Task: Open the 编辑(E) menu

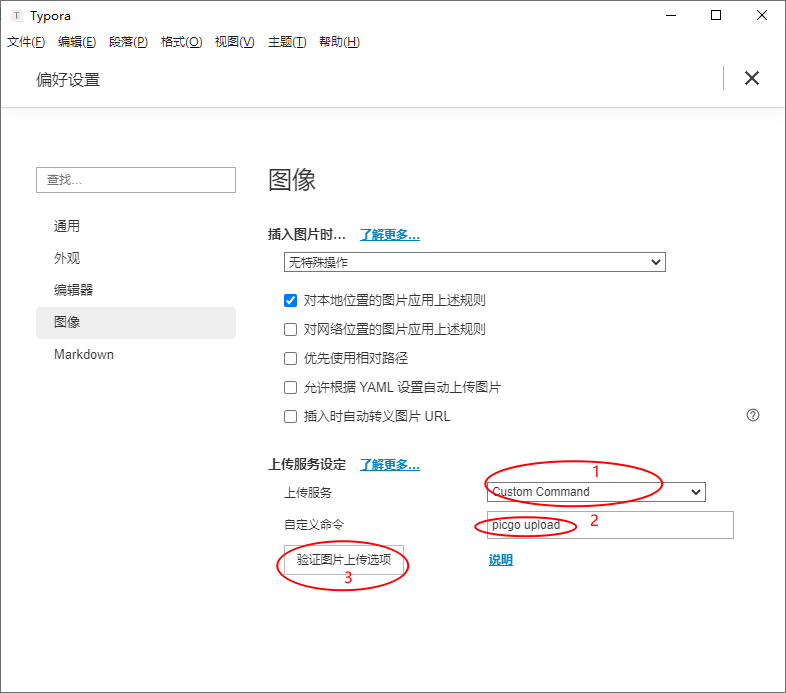Action: 77,42
